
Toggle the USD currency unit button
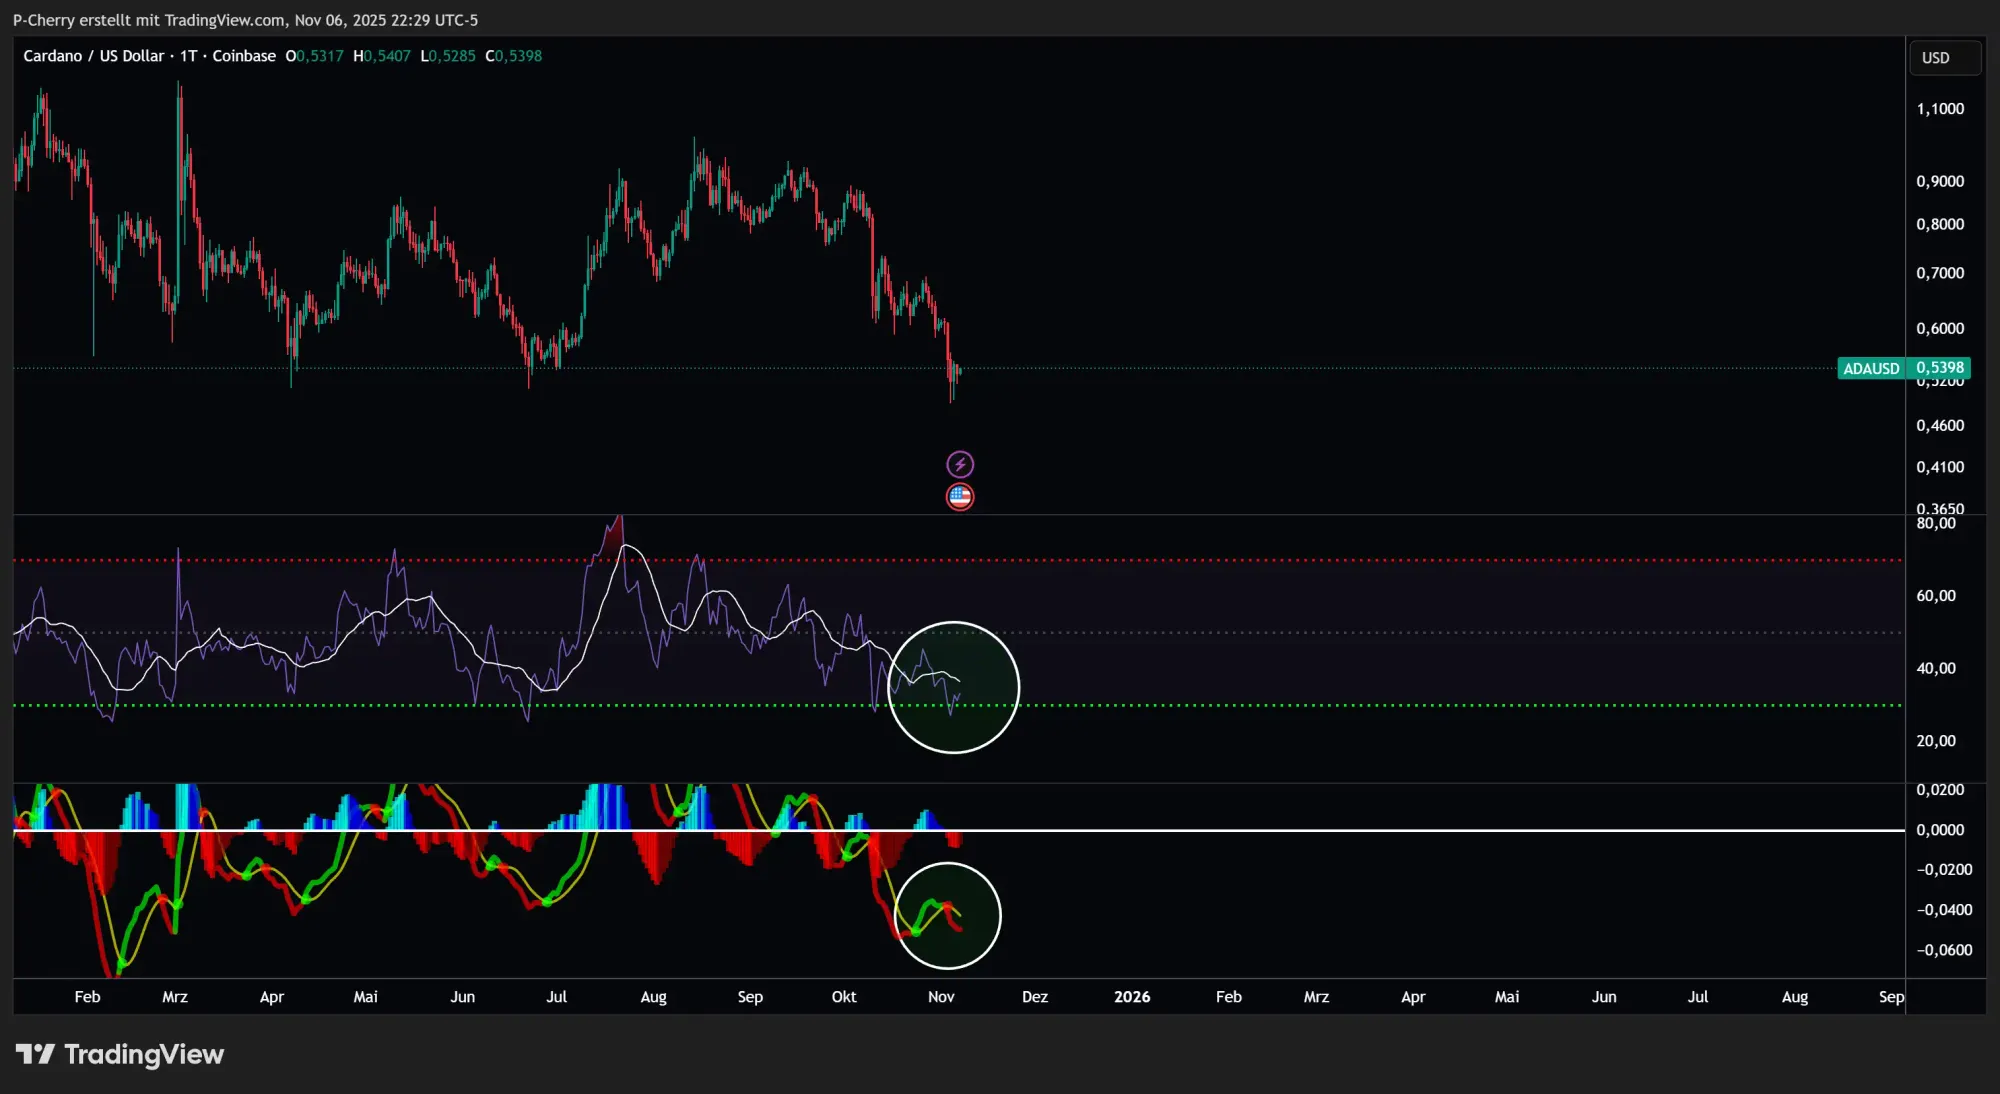click(x=1945, y=57)
